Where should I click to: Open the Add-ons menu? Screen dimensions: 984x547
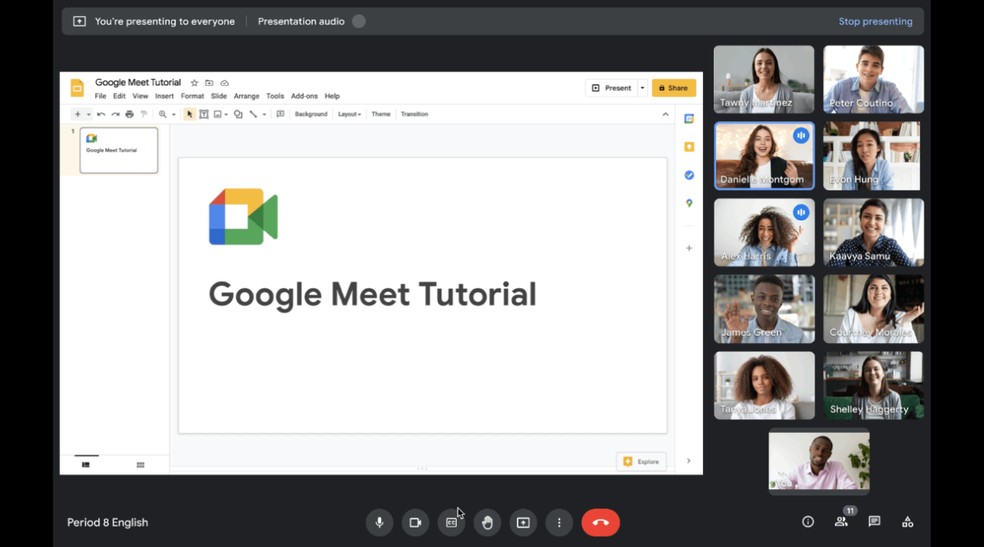tap(304, 96)
